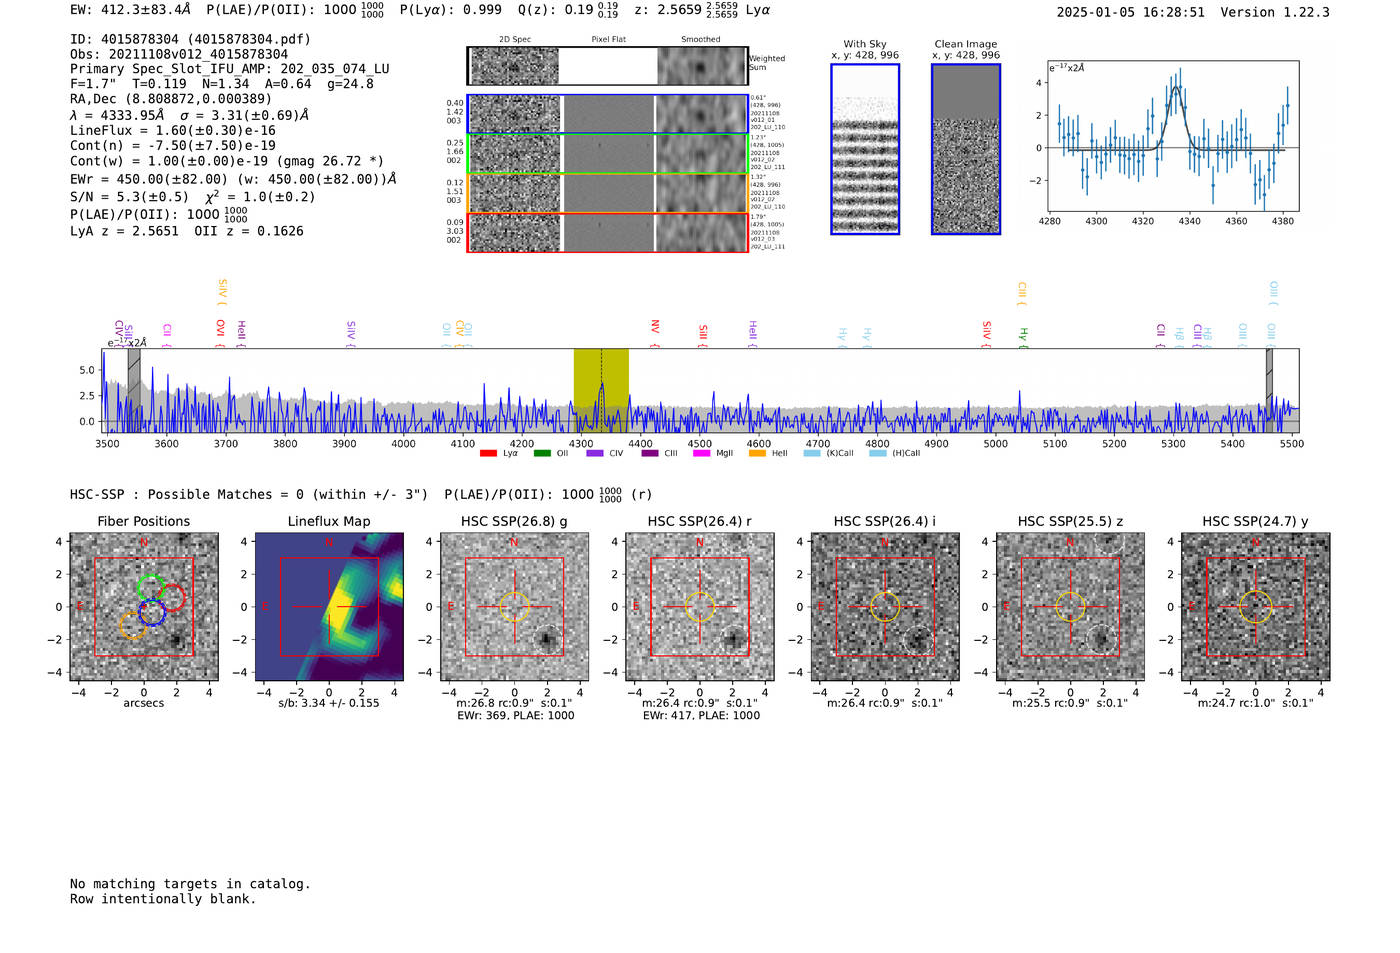Click the orange HeII legend swatch
Image resolution: width=1400 pixels, height=953 pixels.
pos(757,453)
